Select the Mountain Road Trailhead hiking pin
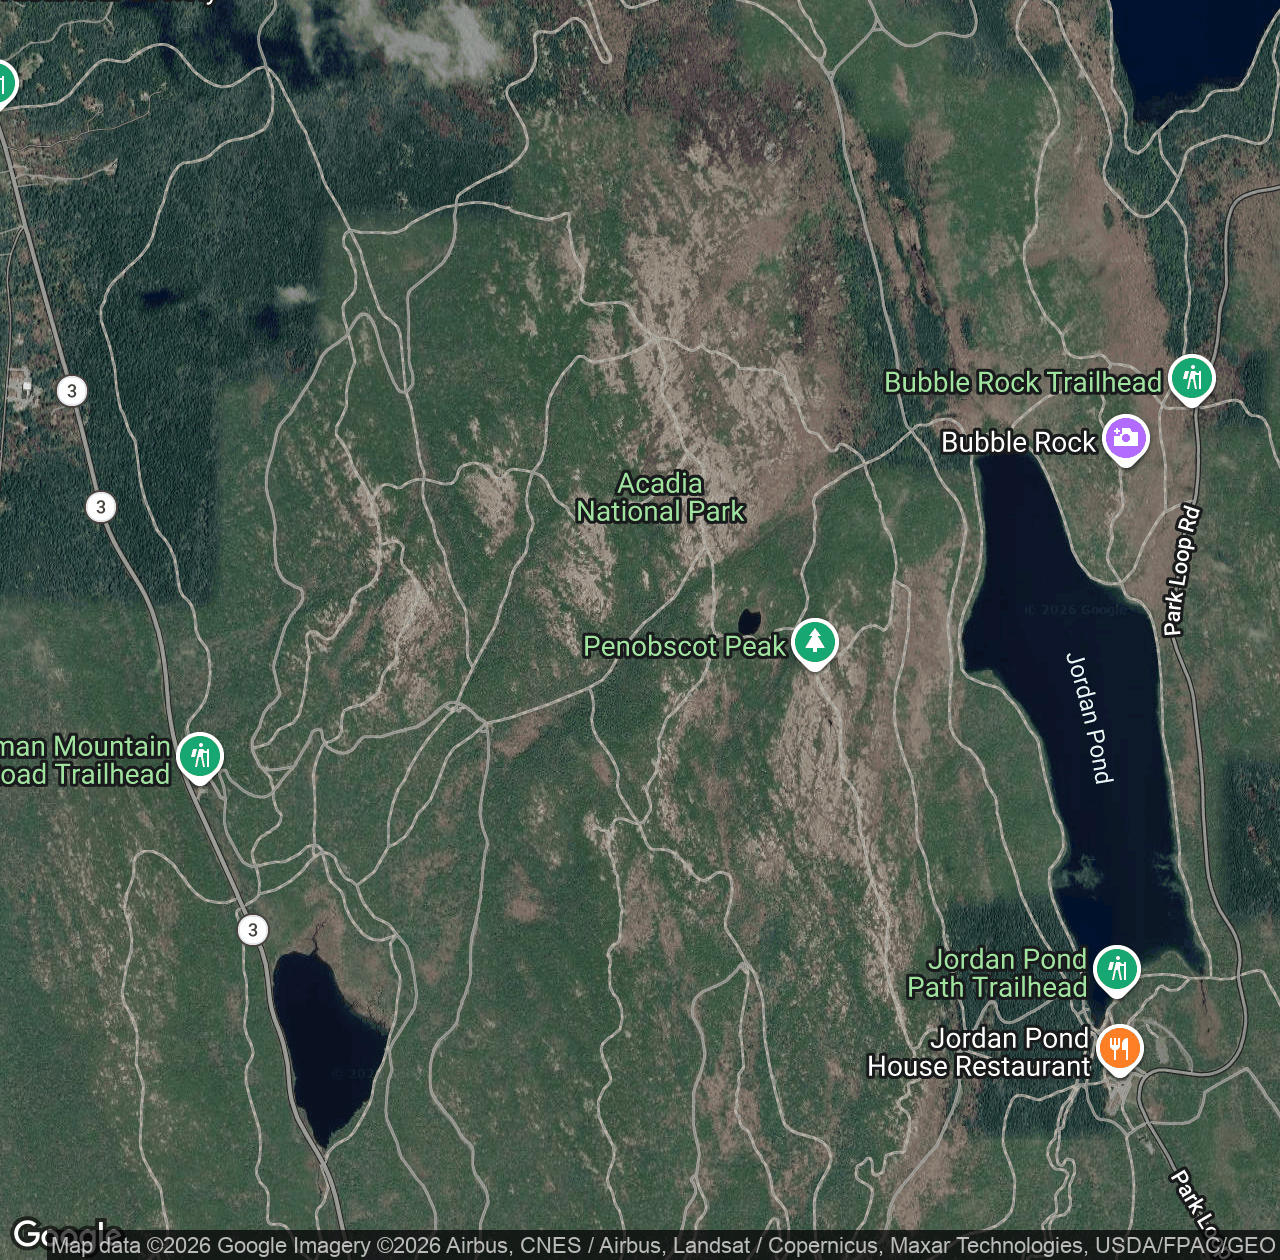This screenshot has height=1260, width=1280. tap(200, 757)
